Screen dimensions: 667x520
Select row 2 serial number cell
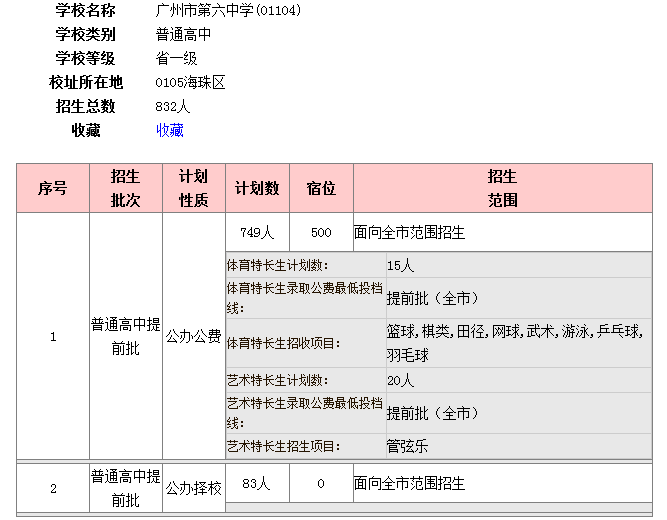(x=53, y=488)
